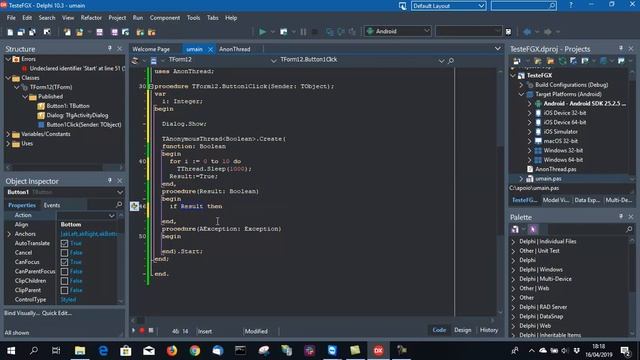Open the Refactor menu
The image size is (640, 360).
[x=91, y=18]
